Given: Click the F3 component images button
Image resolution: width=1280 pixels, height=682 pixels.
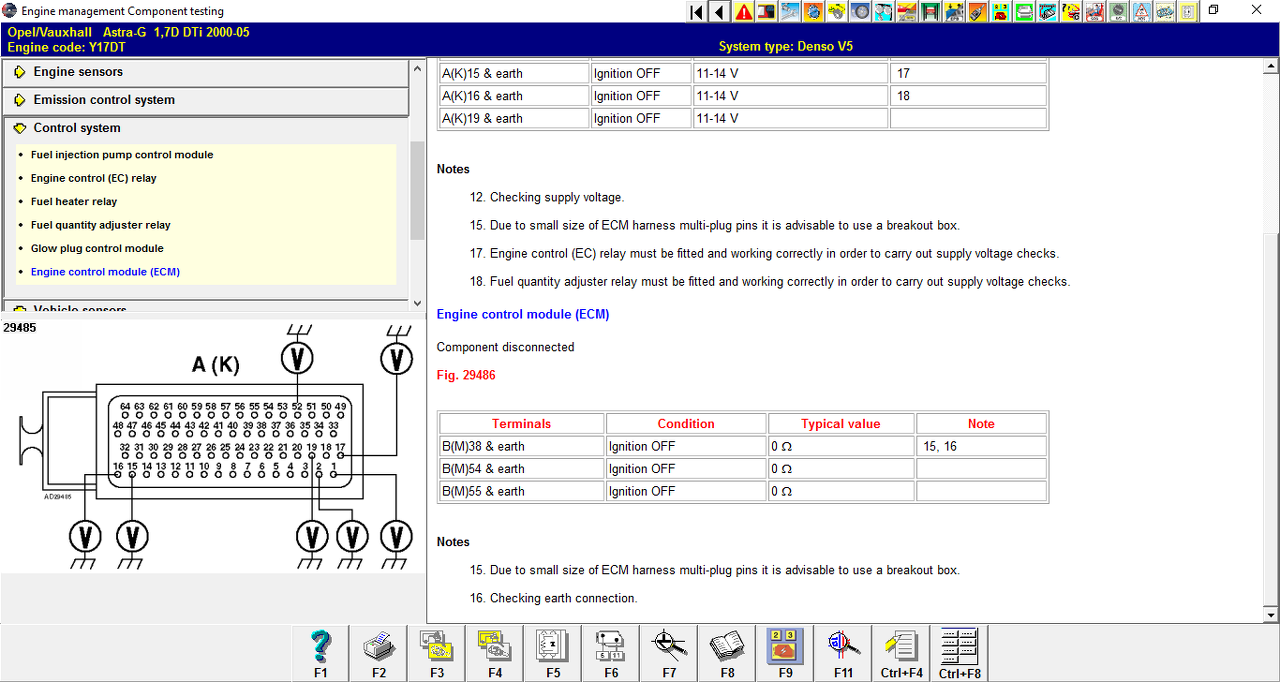Looking at the screenshot, I should 437,654.
